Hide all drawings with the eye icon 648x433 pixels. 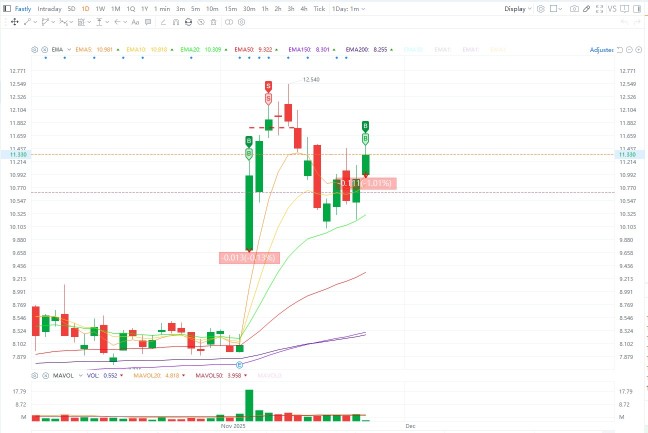tap(201, 22)
